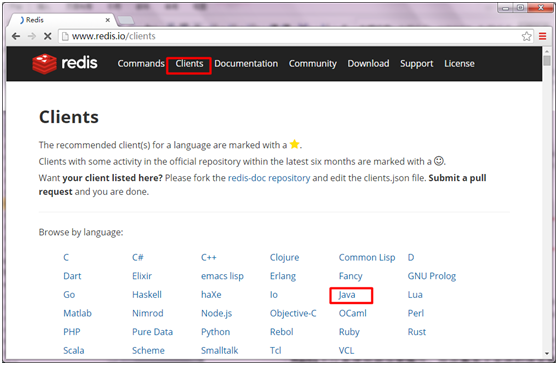Screen dimensions: 558x365
Task: Open the Dart clients link
Action: [72, 276]
